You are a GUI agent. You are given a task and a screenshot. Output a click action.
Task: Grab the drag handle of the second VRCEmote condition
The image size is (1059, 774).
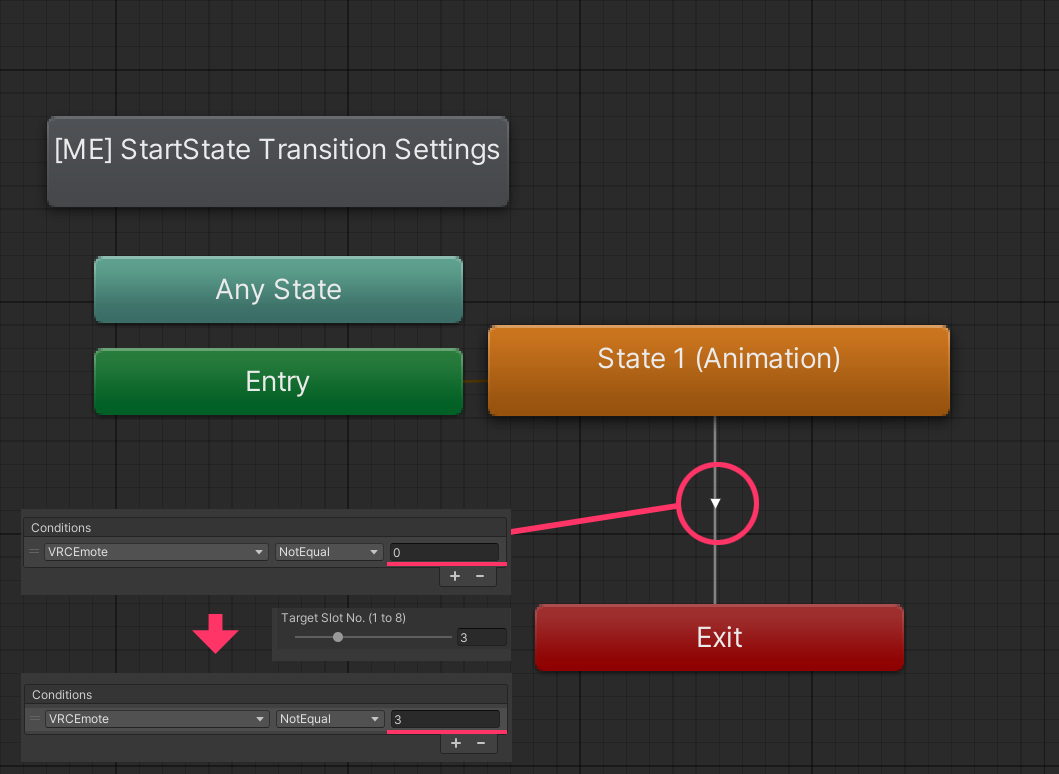tap(34, 718)
